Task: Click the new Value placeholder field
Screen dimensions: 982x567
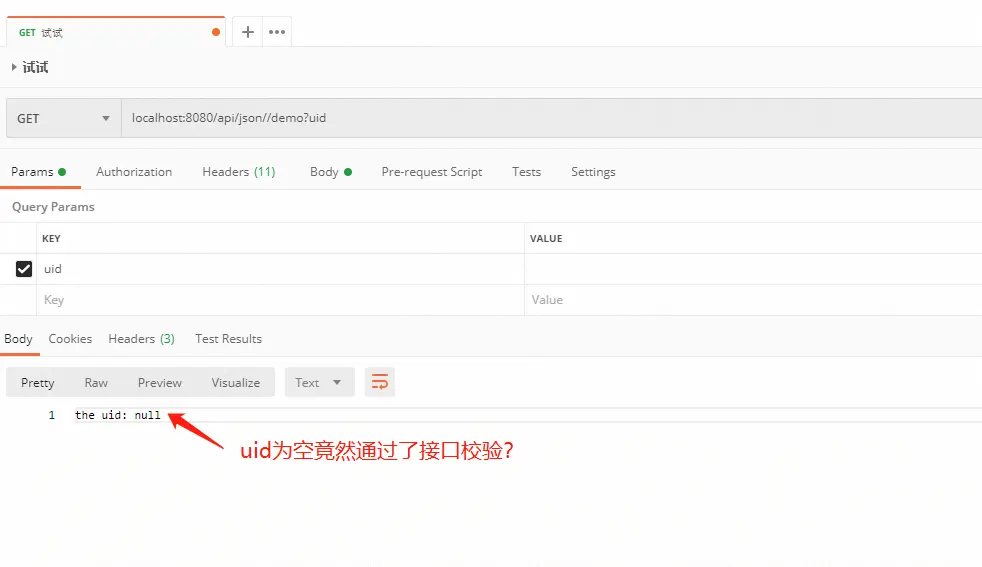Action: (753, 300)
